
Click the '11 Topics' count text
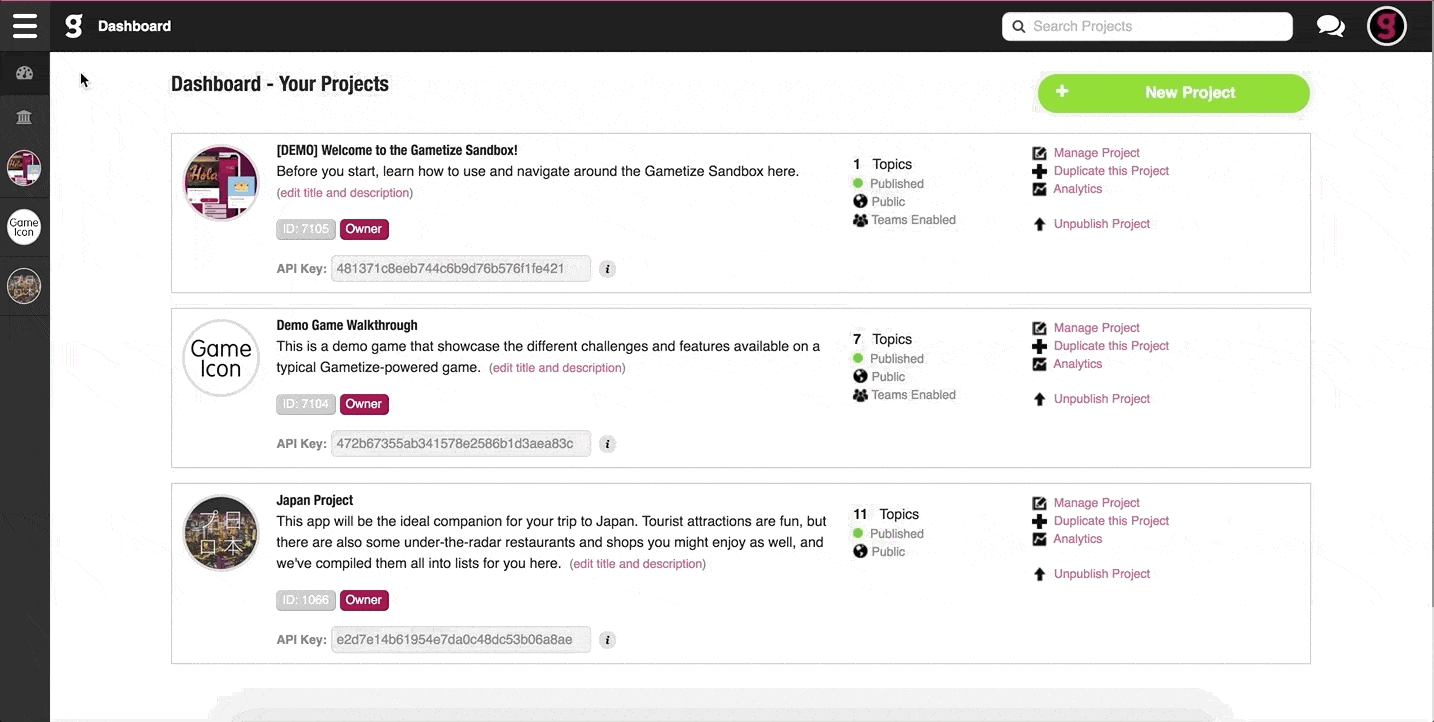click(x=885, y=514)
